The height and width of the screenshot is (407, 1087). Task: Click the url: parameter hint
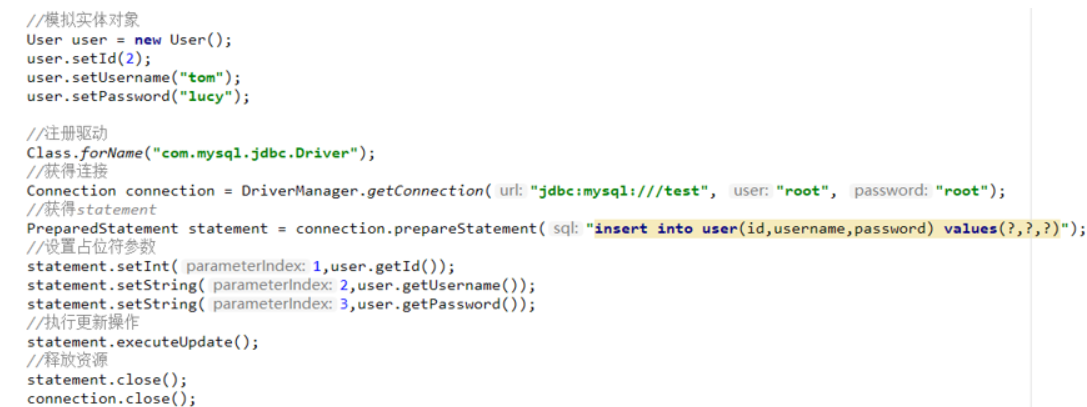pyautogui.click(x=512, y=190)
